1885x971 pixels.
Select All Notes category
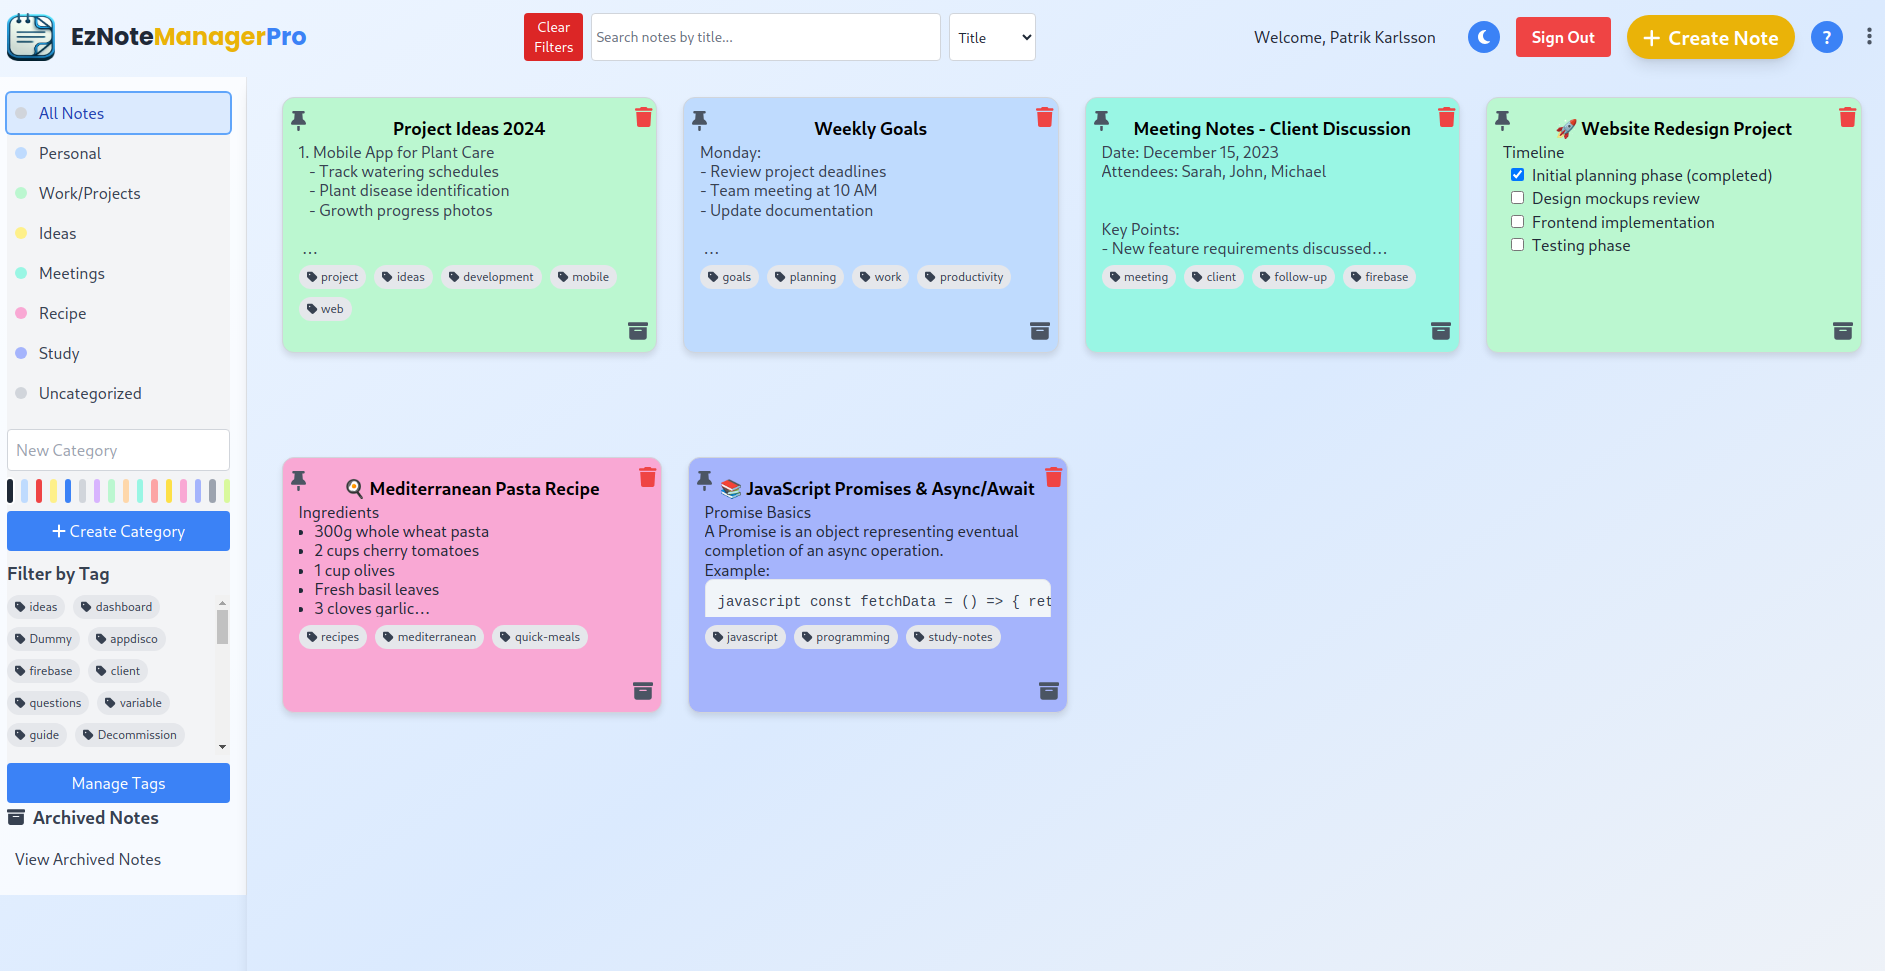point(118,113)
